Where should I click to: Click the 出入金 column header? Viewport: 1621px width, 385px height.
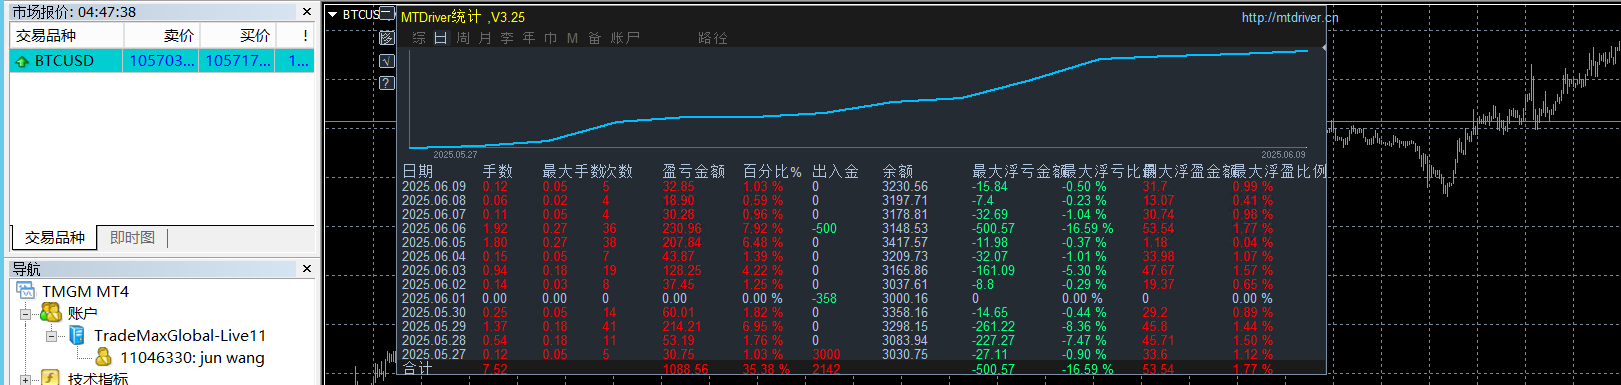click(836, 171)
